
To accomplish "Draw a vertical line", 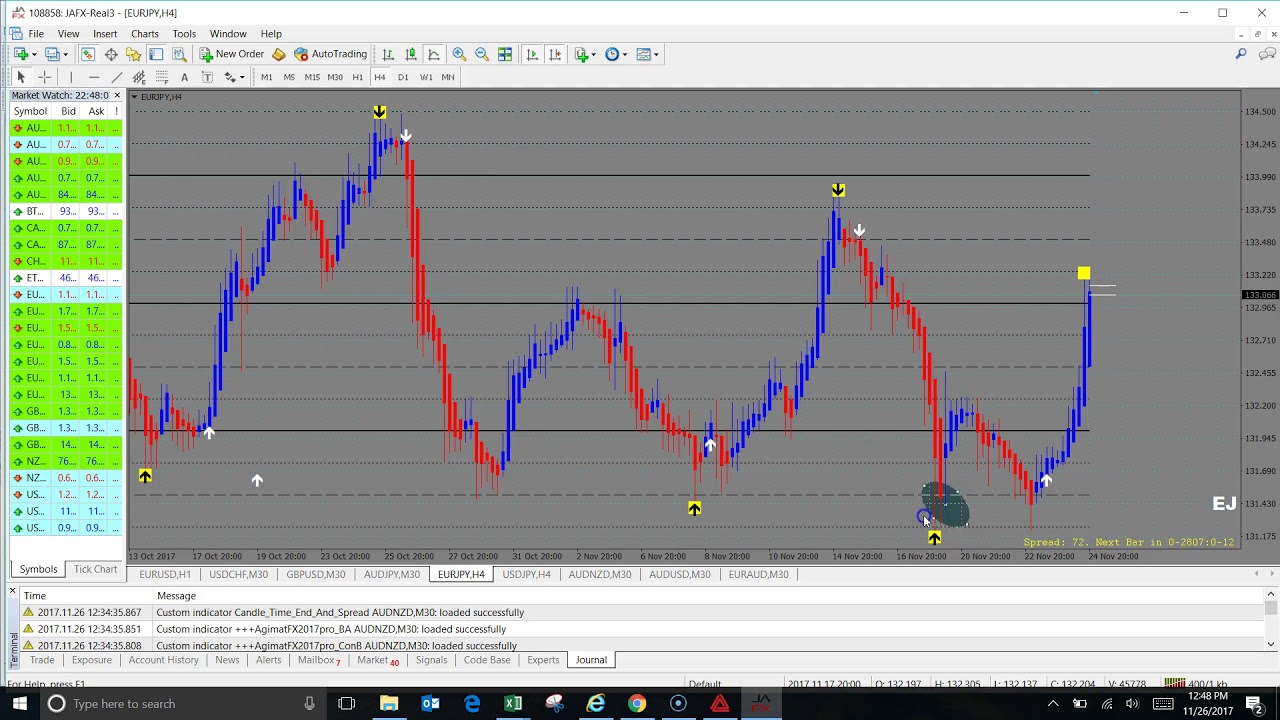I will [x=71, y=77].
